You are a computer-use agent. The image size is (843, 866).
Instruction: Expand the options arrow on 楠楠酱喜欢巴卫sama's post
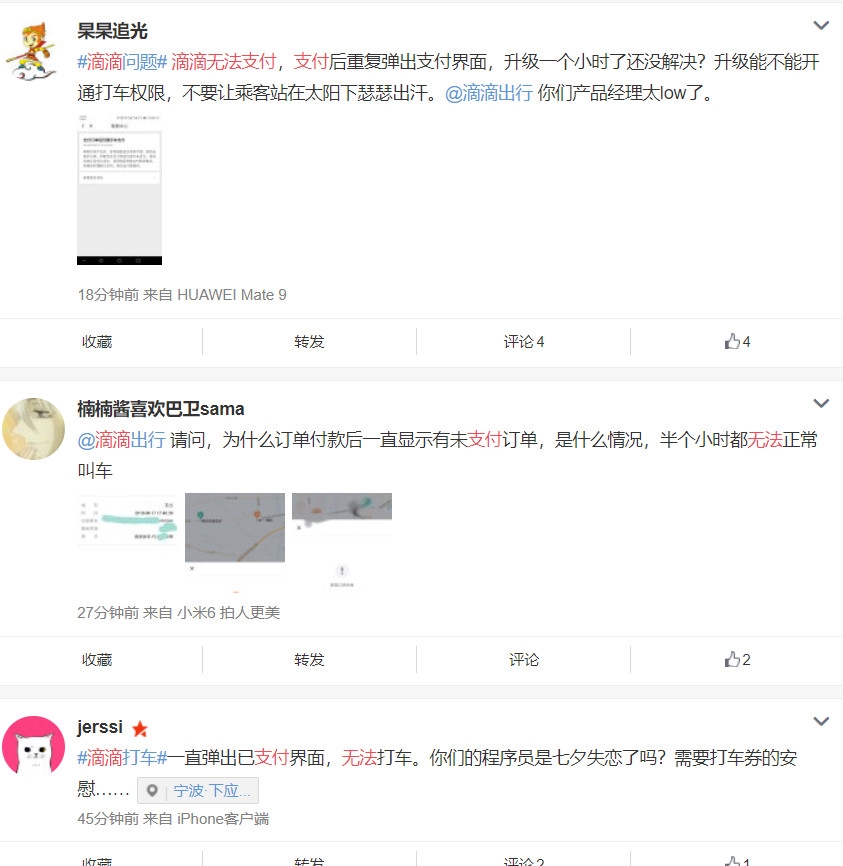[x=821, y=403]
